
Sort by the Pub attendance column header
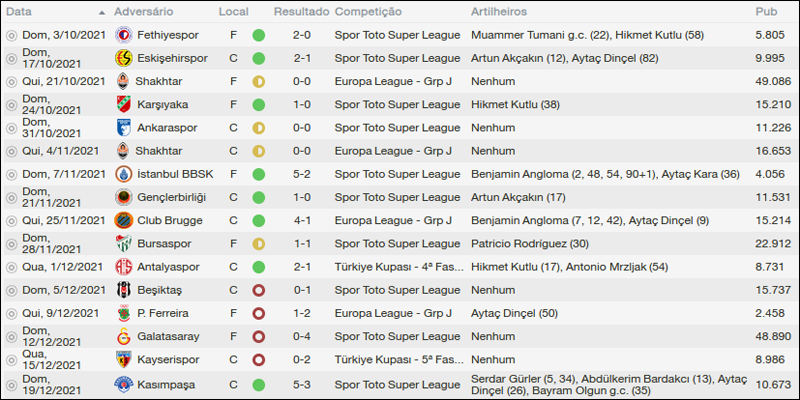[767, 11]
